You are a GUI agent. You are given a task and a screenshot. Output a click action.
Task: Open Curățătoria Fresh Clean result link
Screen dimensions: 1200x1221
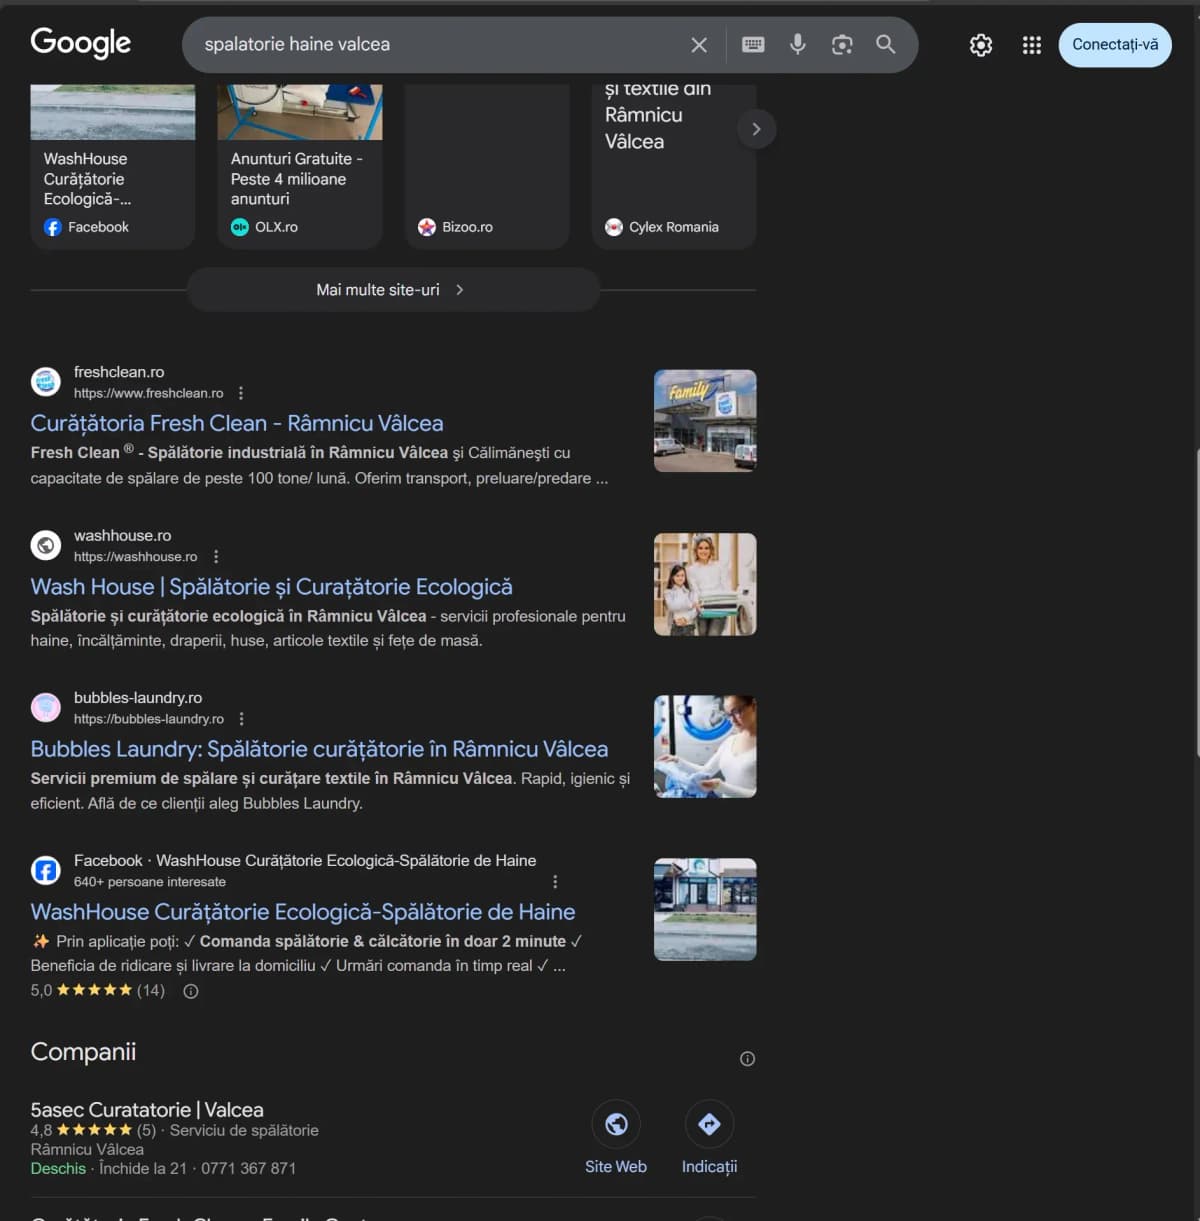point(237,423)
